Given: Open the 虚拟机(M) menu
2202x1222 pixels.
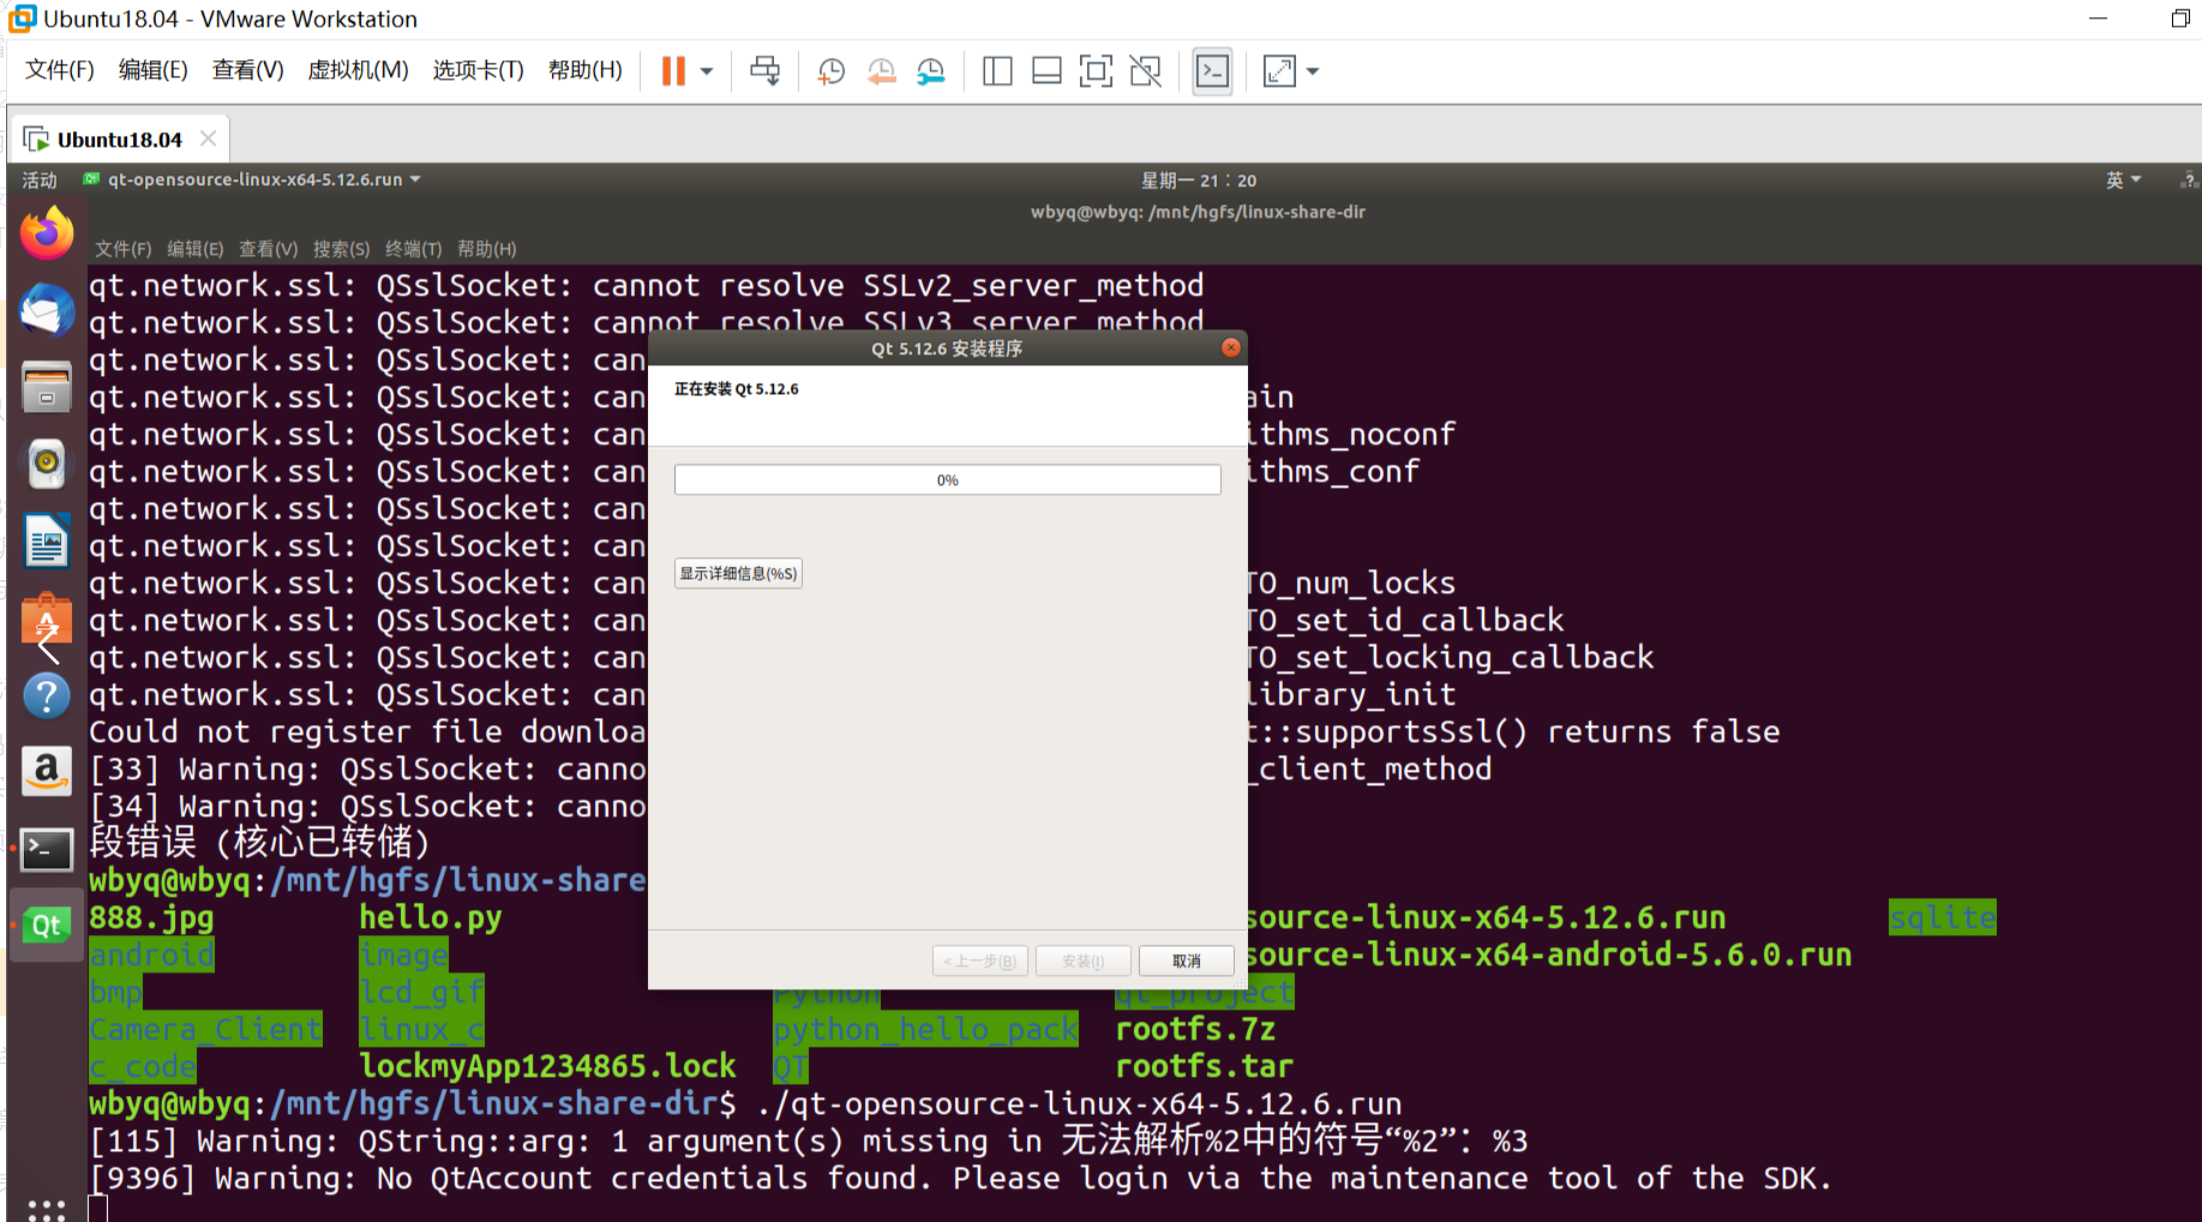Looking at the screenshot, I should 357,70.
